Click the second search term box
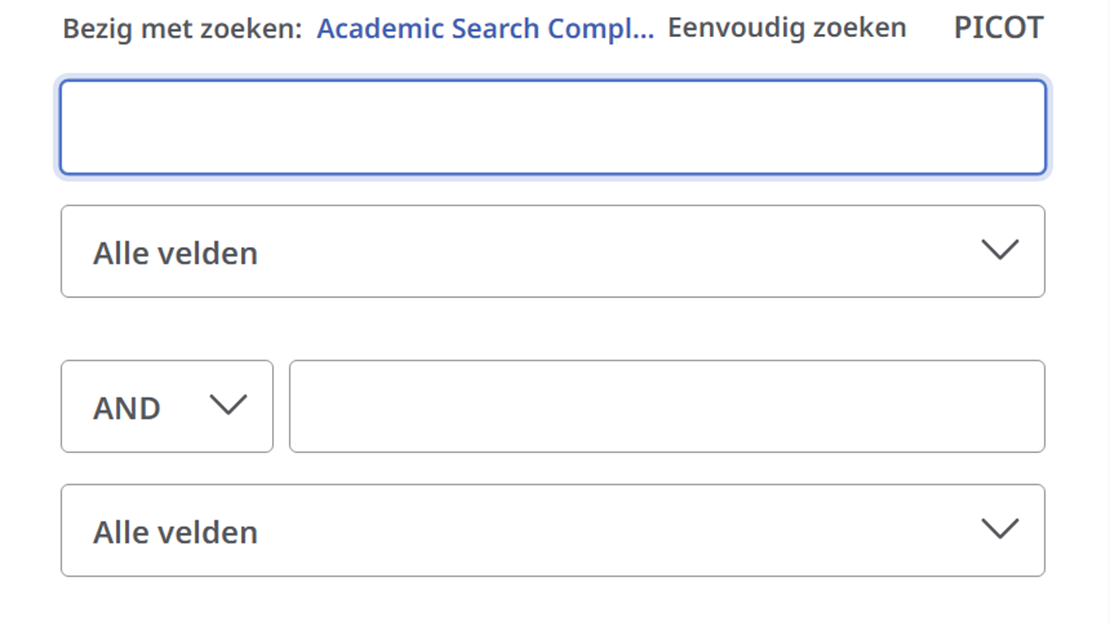Image resolution: width=1110 pixels, height=624 pixels. tap(667, 406)
